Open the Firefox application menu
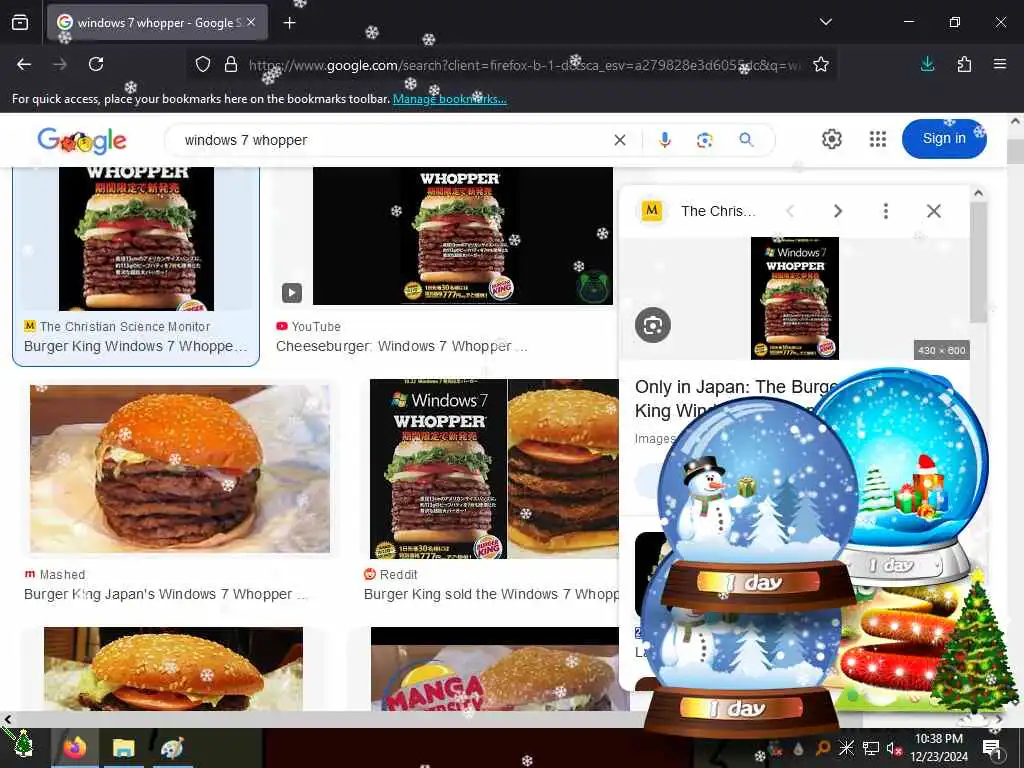The width and height of the screenshot is (1024, 768). [1000, 64]
